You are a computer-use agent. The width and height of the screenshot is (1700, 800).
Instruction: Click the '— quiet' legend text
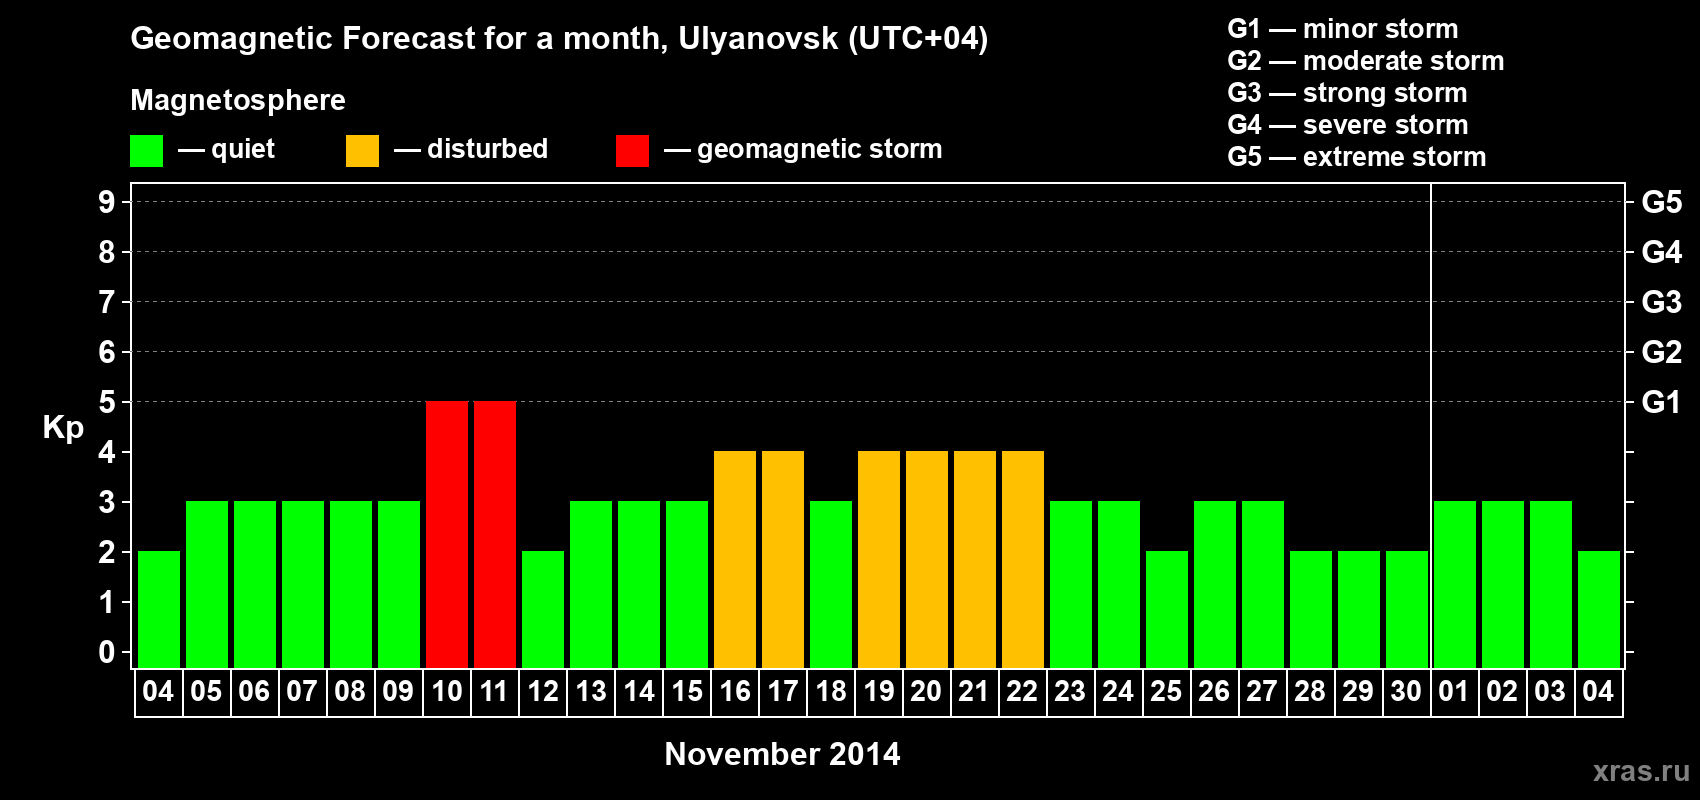click(x=226, y=150)
